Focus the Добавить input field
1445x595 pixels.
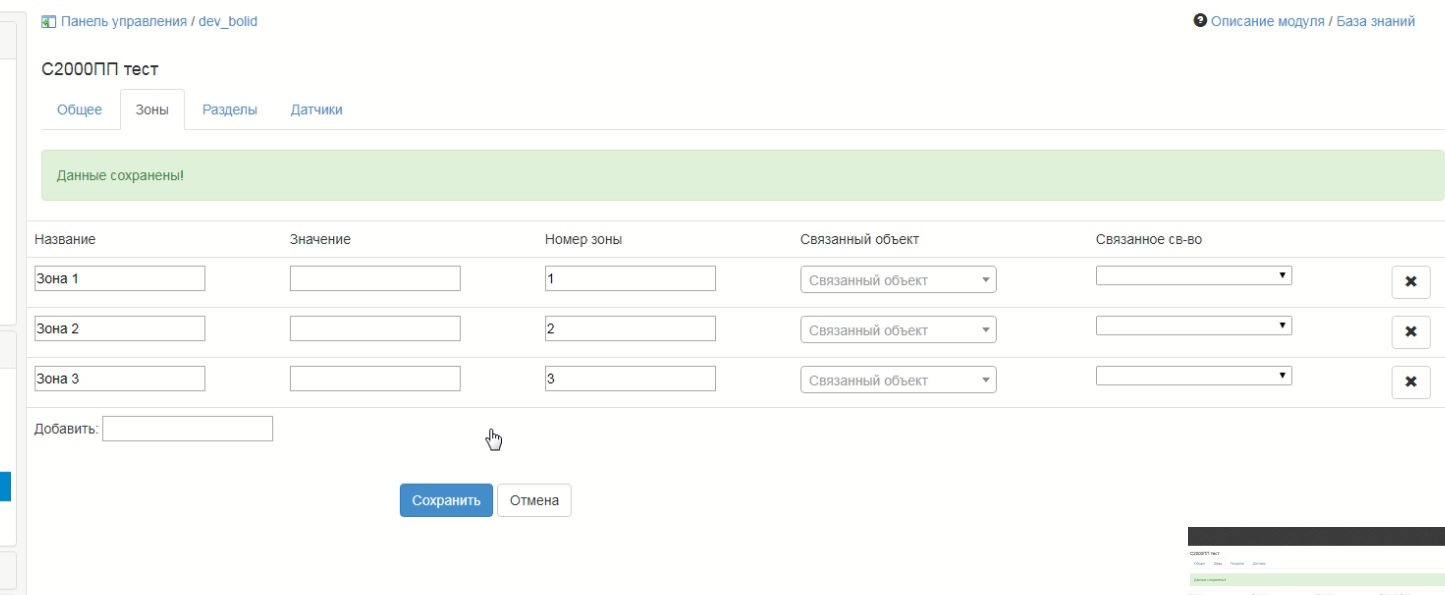[x=187, y=429]
